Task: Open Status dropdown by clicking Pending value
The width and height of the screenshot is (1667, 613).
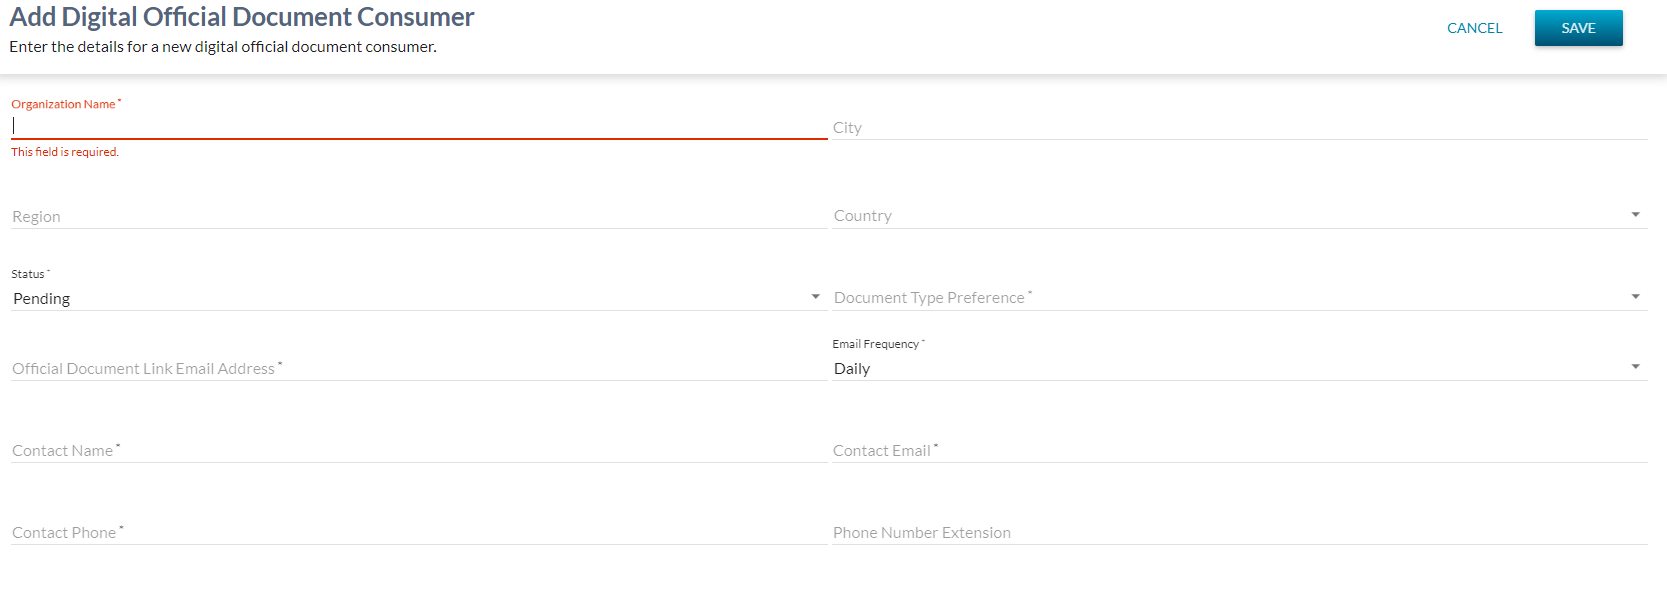Action: [x=42, y=298]
